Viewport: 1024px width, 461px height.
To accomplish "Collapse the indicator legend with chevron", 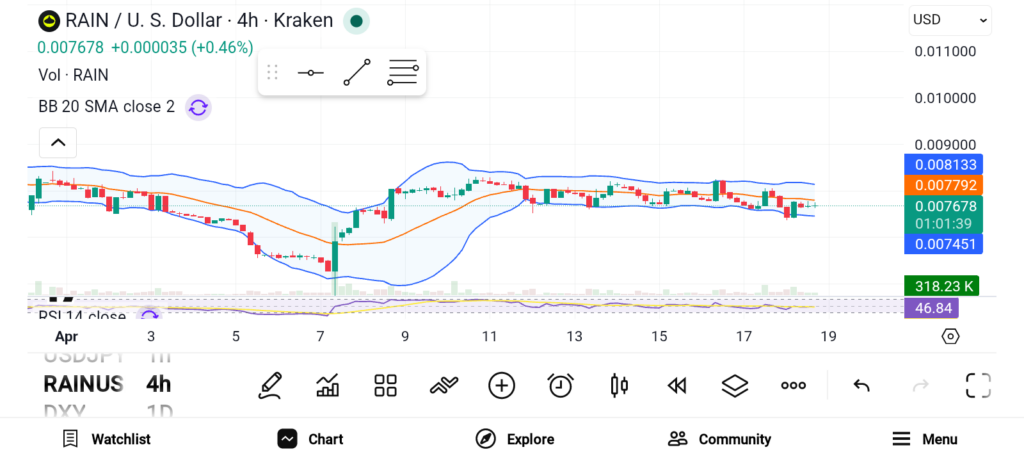I will coord(58,143).
